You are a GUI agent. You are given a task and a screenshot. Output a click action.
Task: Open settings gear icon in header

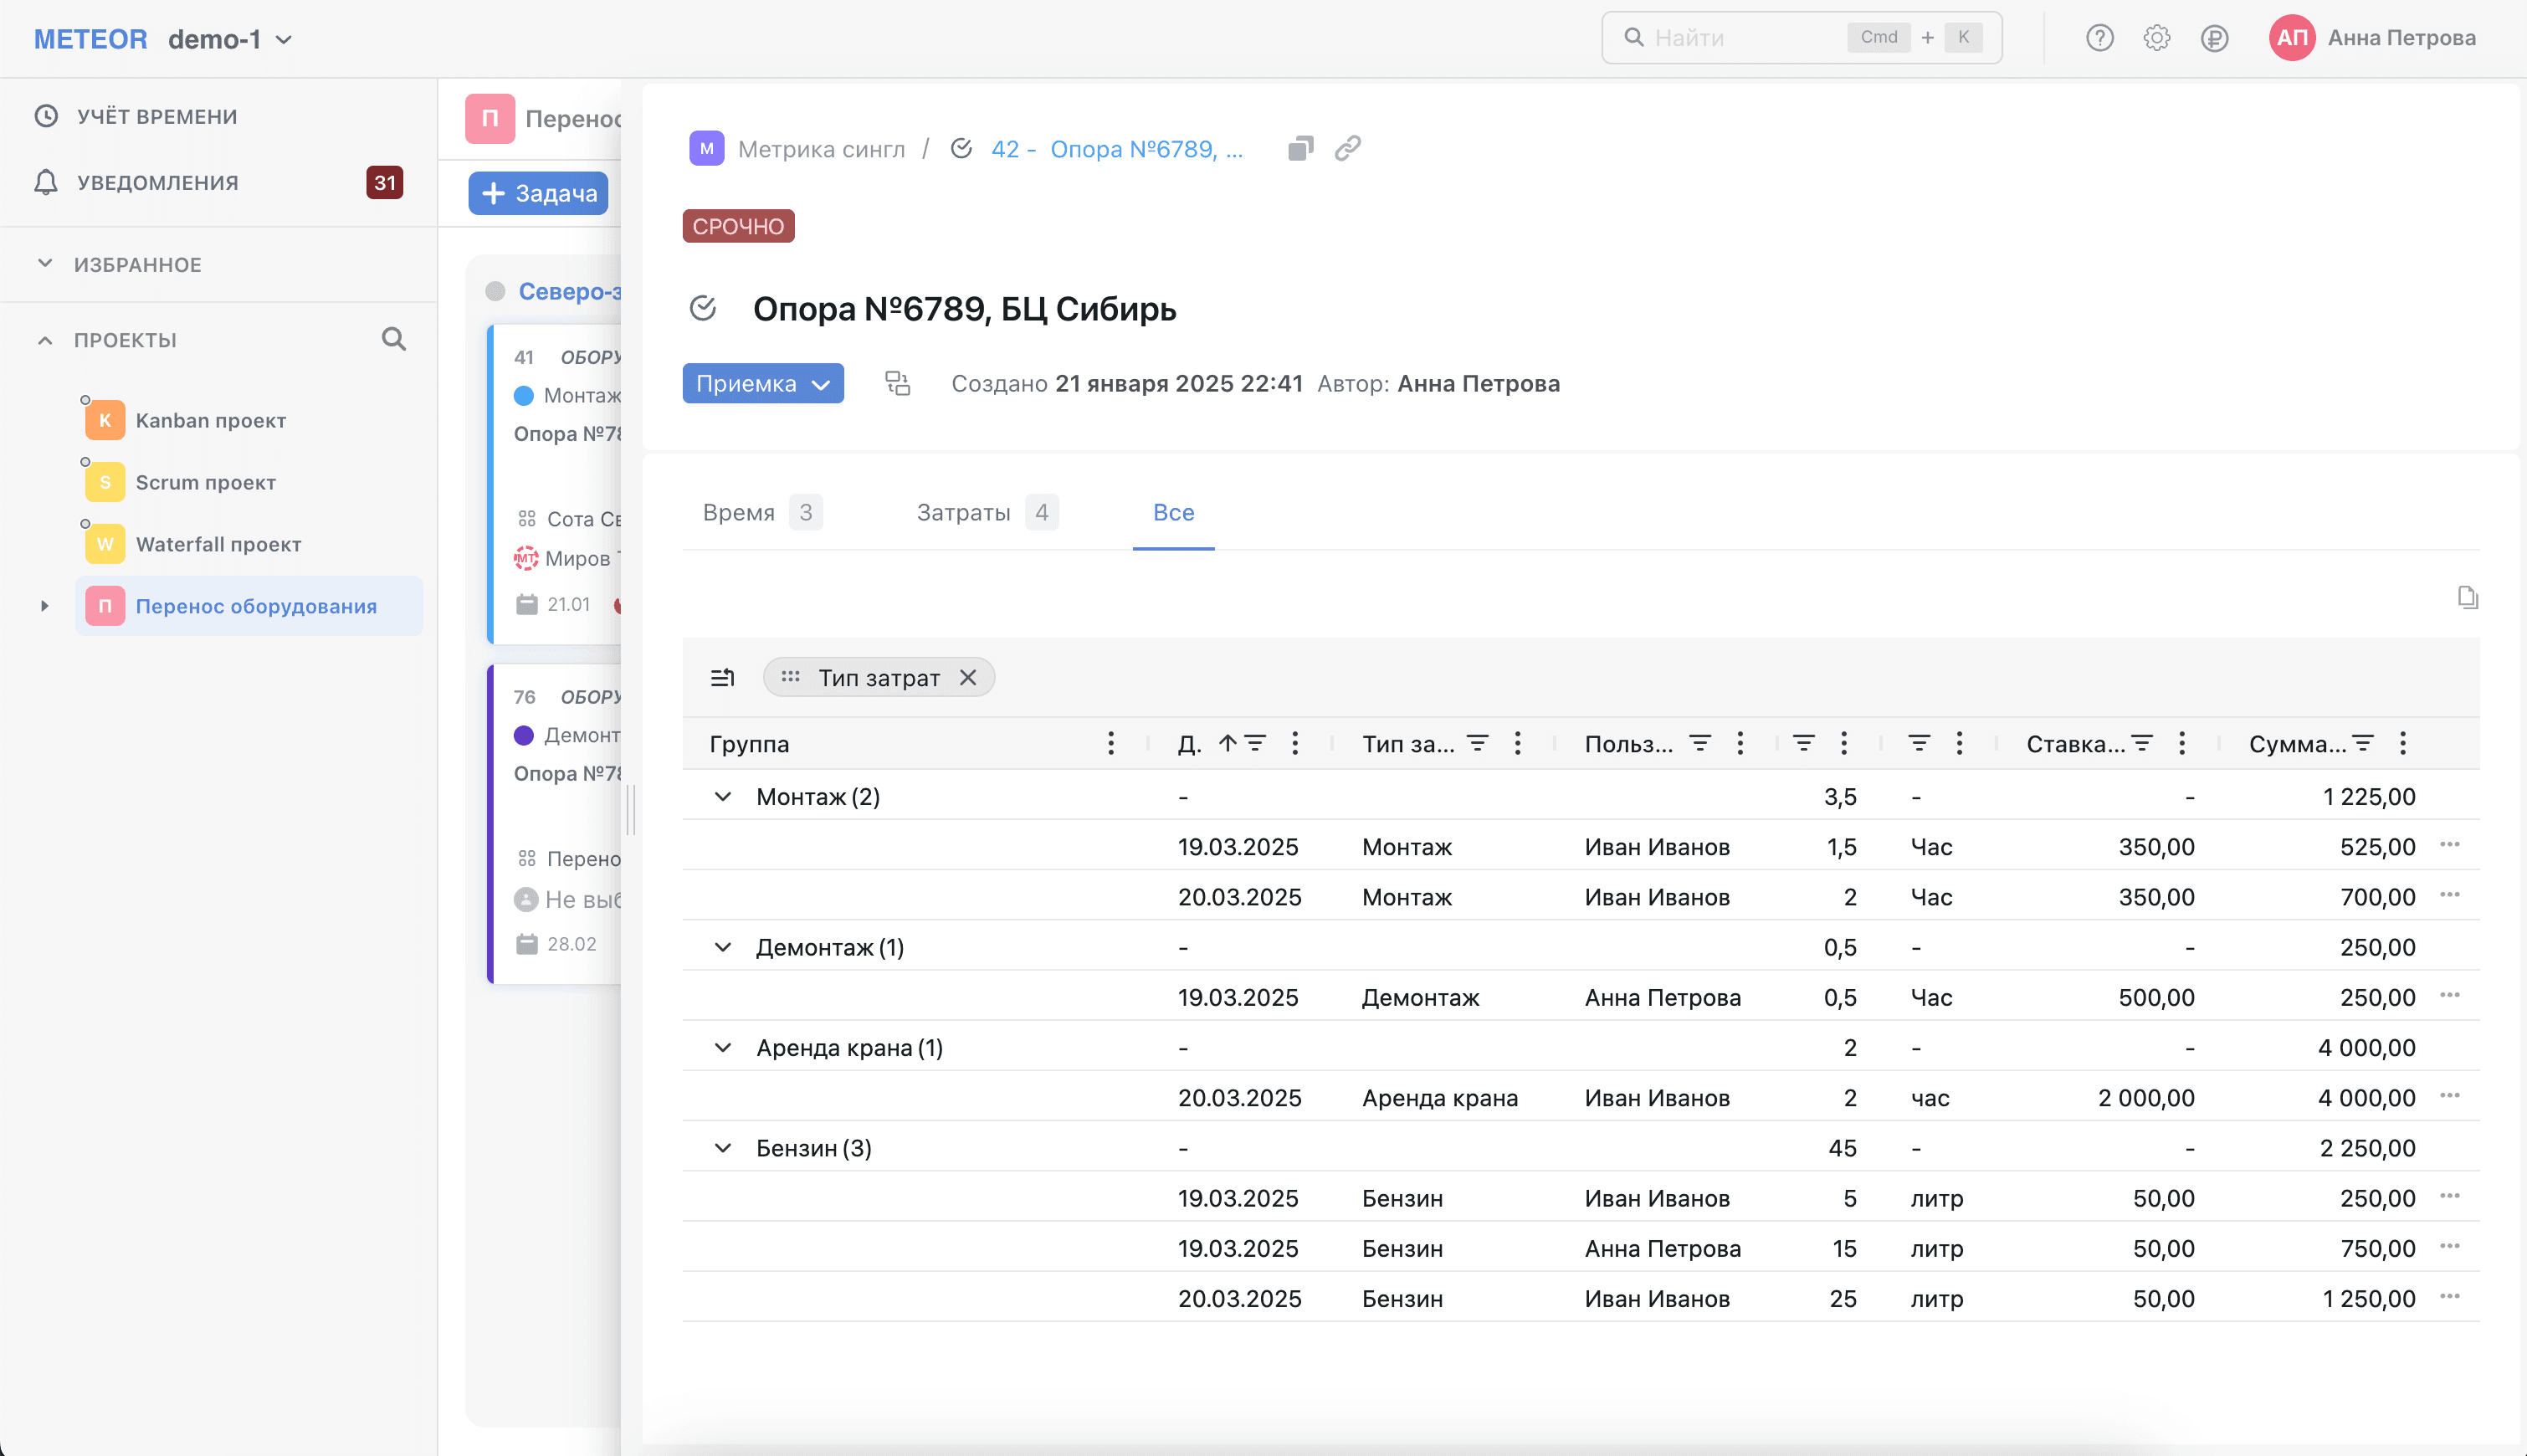[x=2156, y=38]
